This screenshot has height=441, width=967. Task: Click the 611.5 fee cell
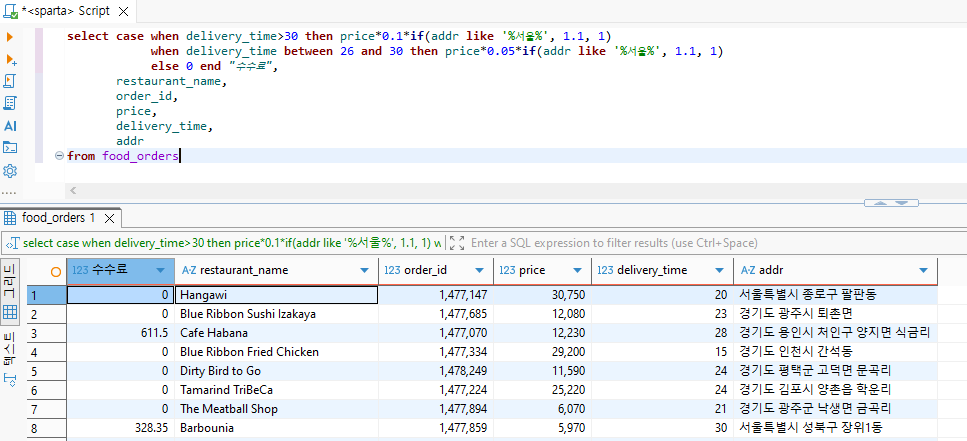pos(120,333)
